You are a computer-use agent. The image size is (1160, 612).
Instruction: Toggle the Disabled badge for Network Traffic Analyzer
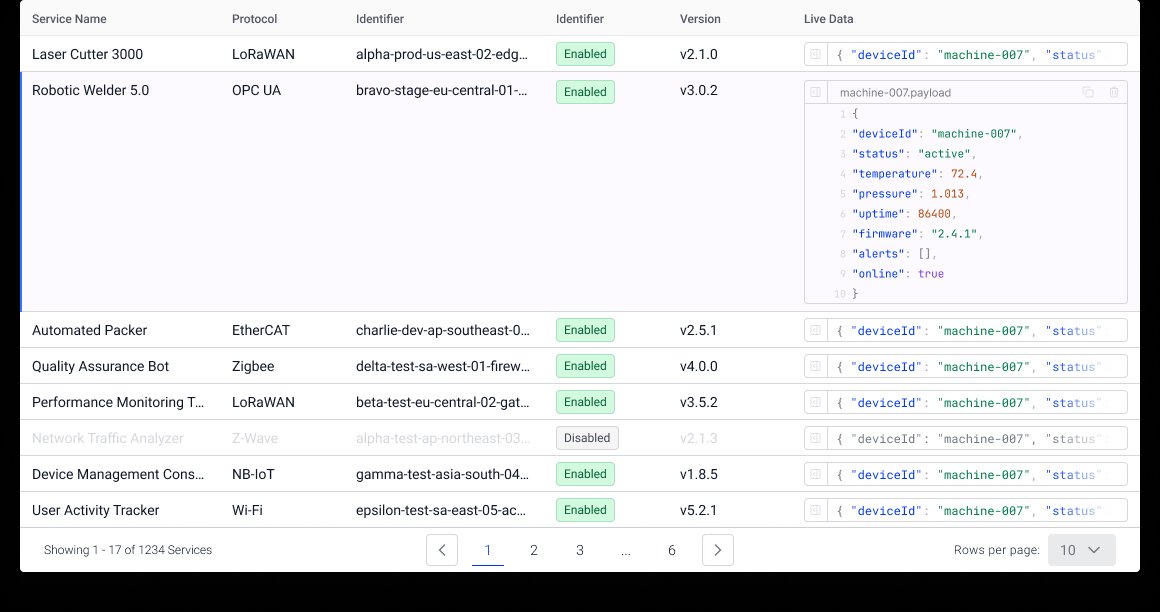tap(587, 438)
